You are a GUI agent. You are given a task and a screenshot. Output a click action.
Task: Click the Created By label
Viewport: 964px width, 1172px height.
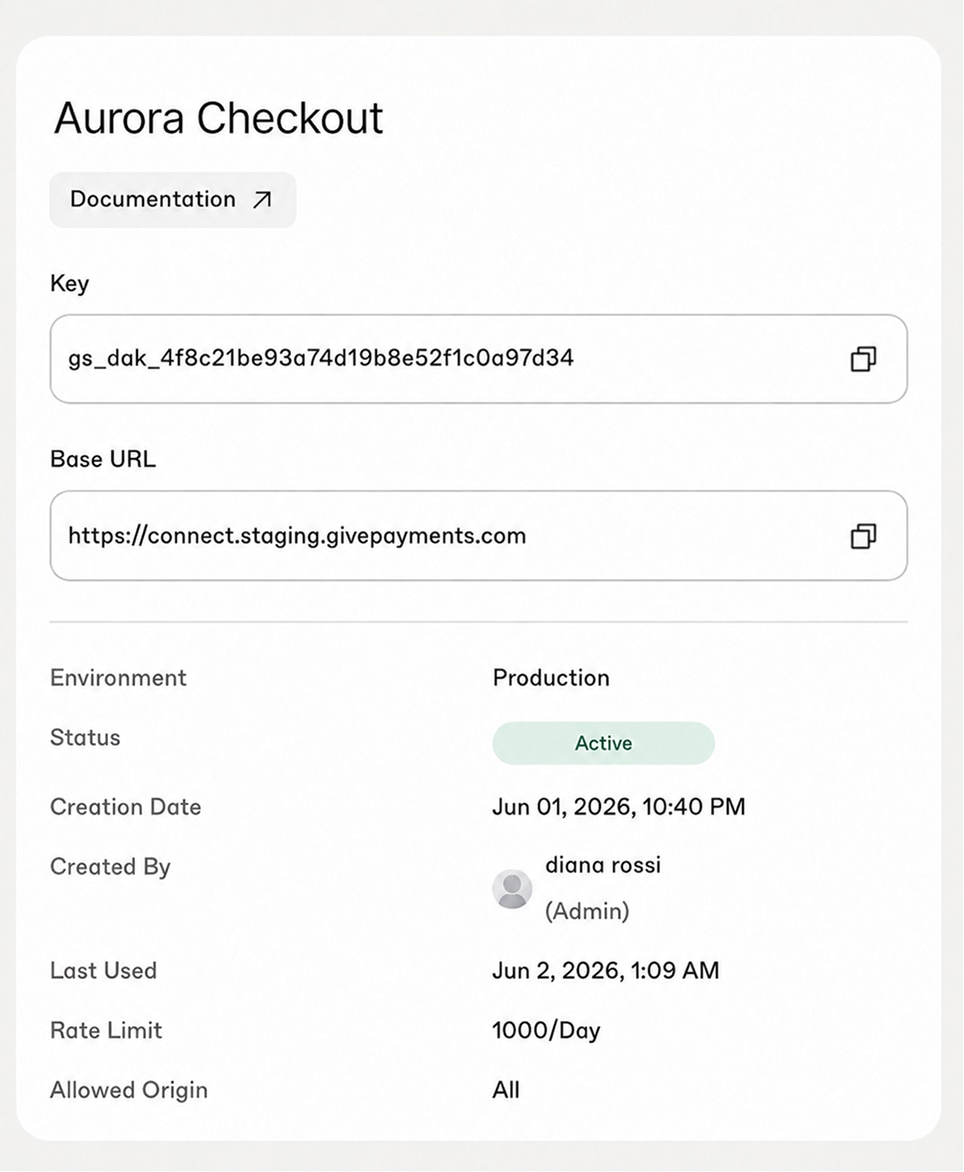[111, 867]
